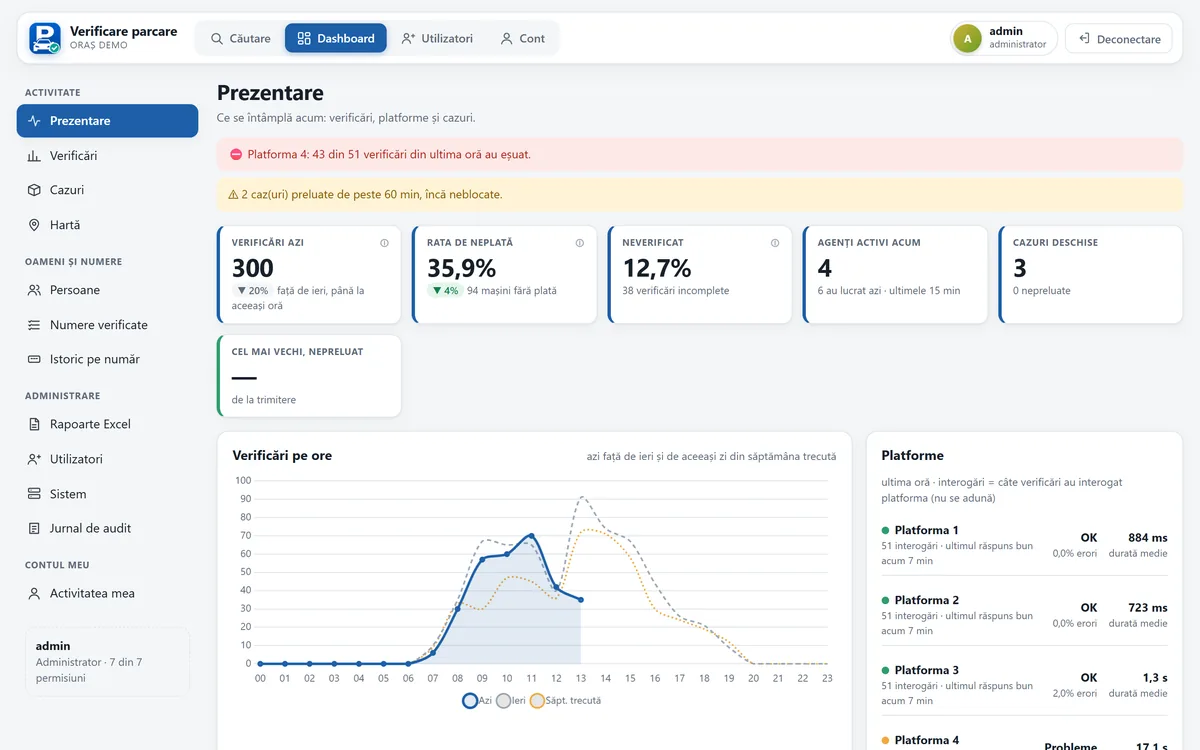
Task: Click the Verificare parcare app logo
Action: [x=45, y=38]
